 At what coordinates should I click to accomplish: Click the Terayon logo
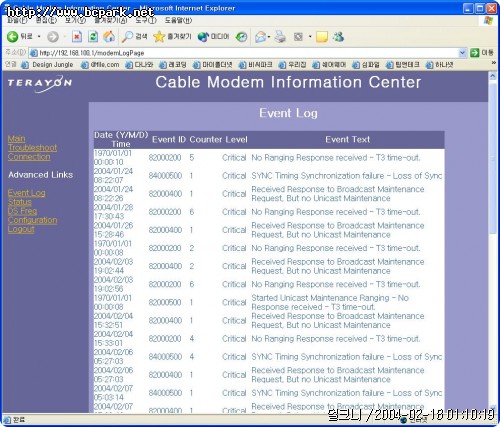click(40, 83)
